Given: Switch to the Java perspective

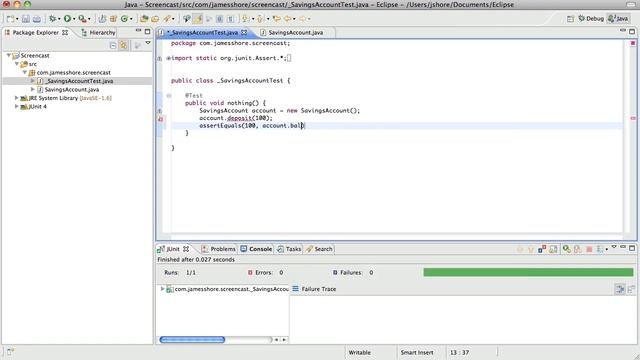Looking at the screenshot, I should pyautogui.click(x=618, y=19).
